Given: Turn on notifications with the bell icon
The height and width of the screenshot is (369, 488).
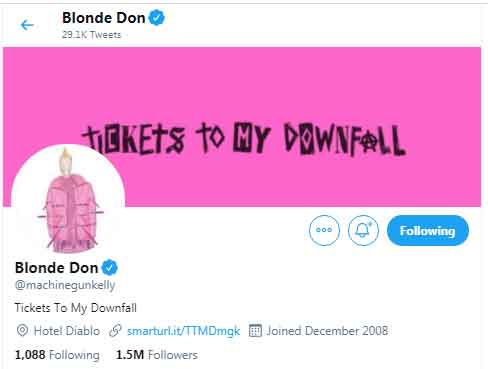Looking at the screenshot, I should [363, 230].
